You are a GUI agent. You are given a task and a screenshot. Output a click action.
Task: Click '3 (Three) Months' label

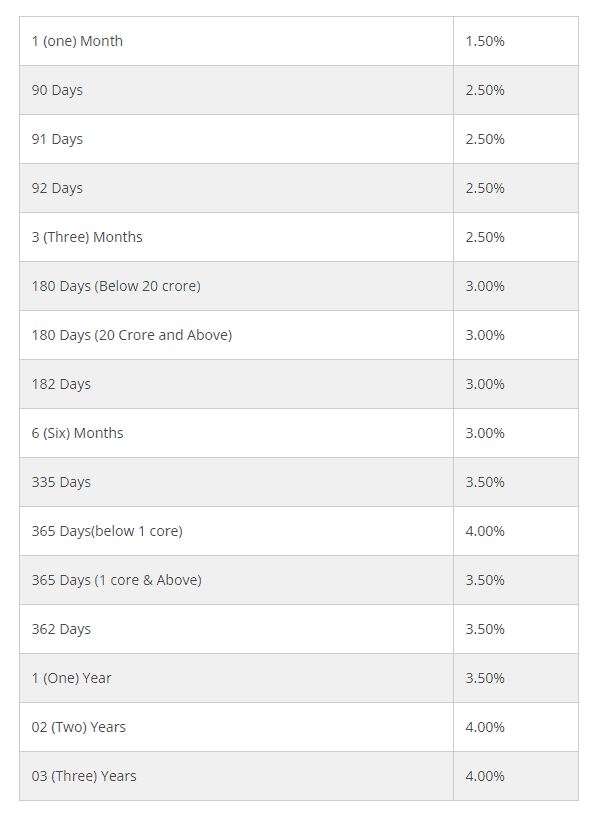pos(87,237)
